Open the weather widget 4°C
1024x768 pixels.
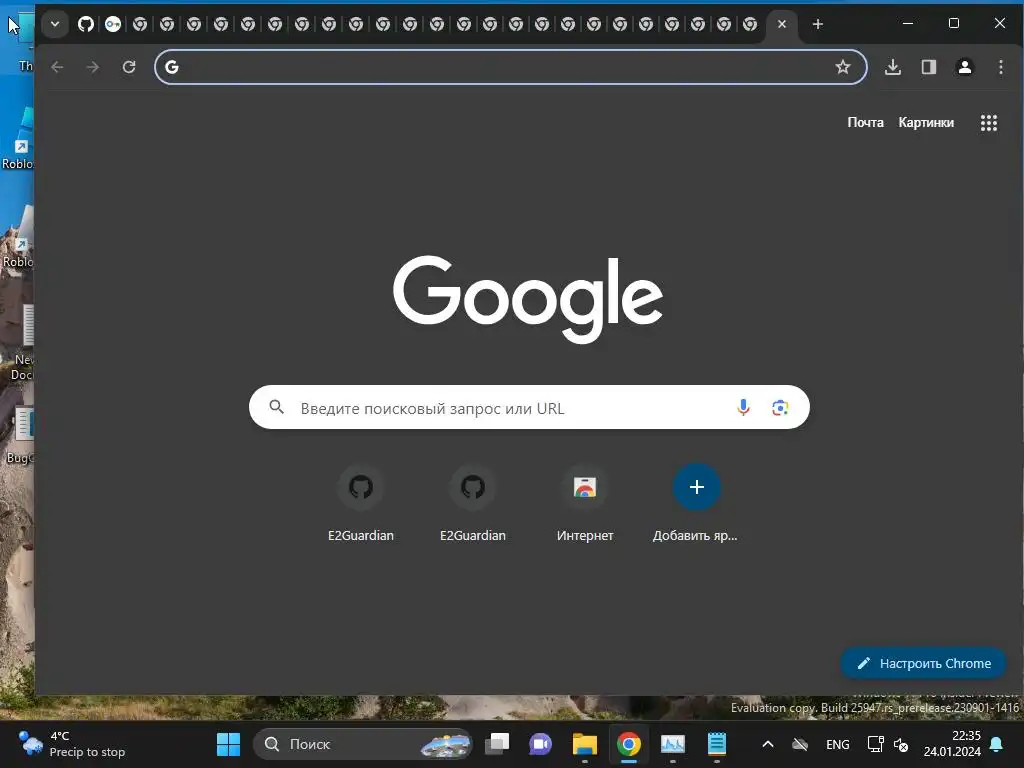coord(72,744)
